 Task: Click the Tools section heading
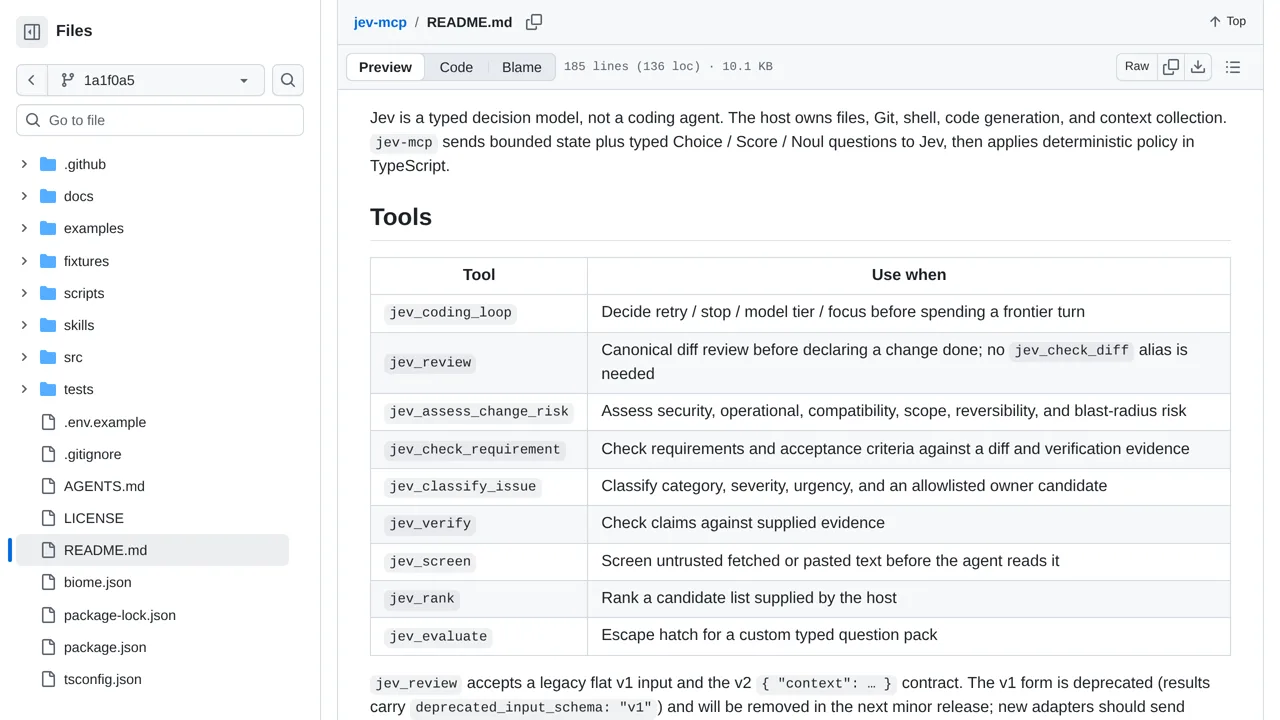coord(401,217)
